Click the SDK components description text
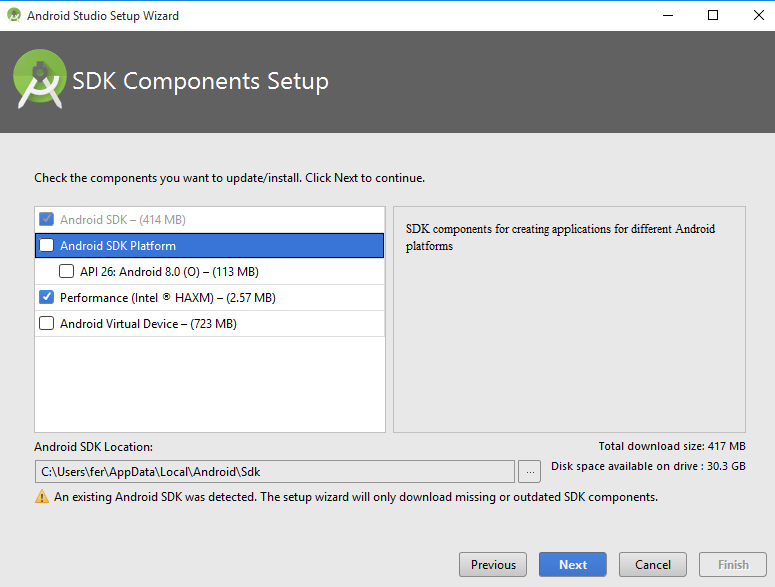The width and height of the screenshot is (775, 587). [x=560, y=237]
